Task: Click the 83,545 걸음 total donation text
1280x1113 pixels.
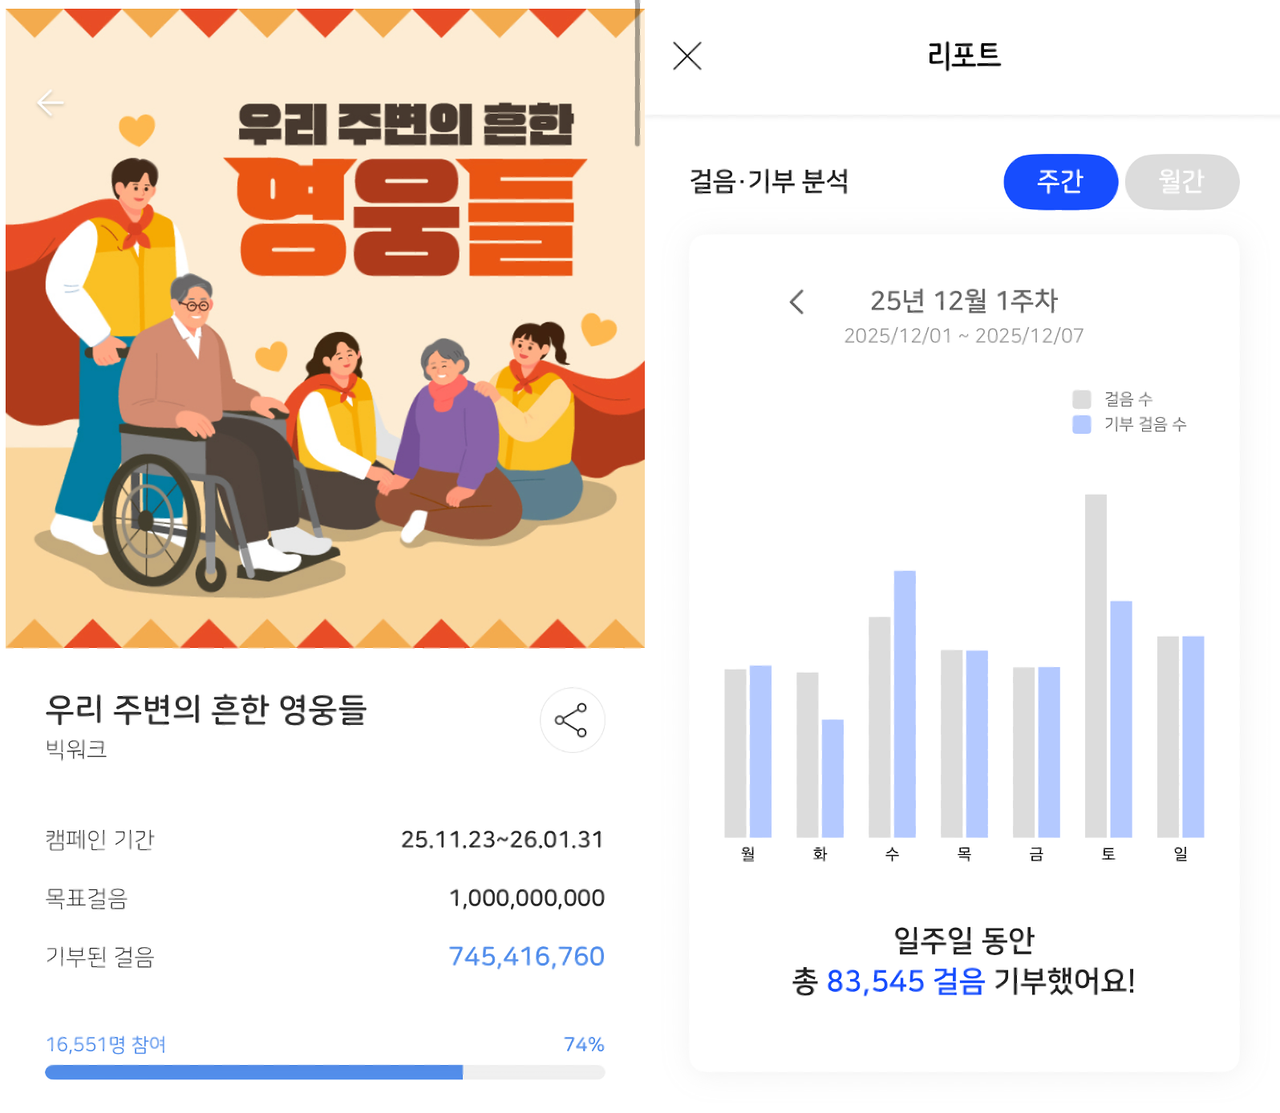Action: [x=906, y=981]
